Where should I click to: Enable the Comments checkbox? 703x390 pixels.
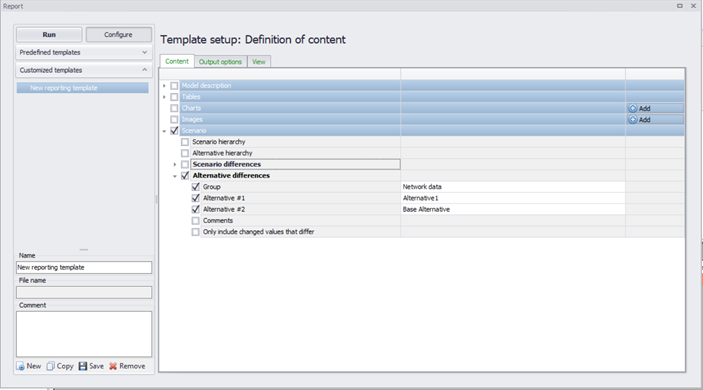click(195, 221)
